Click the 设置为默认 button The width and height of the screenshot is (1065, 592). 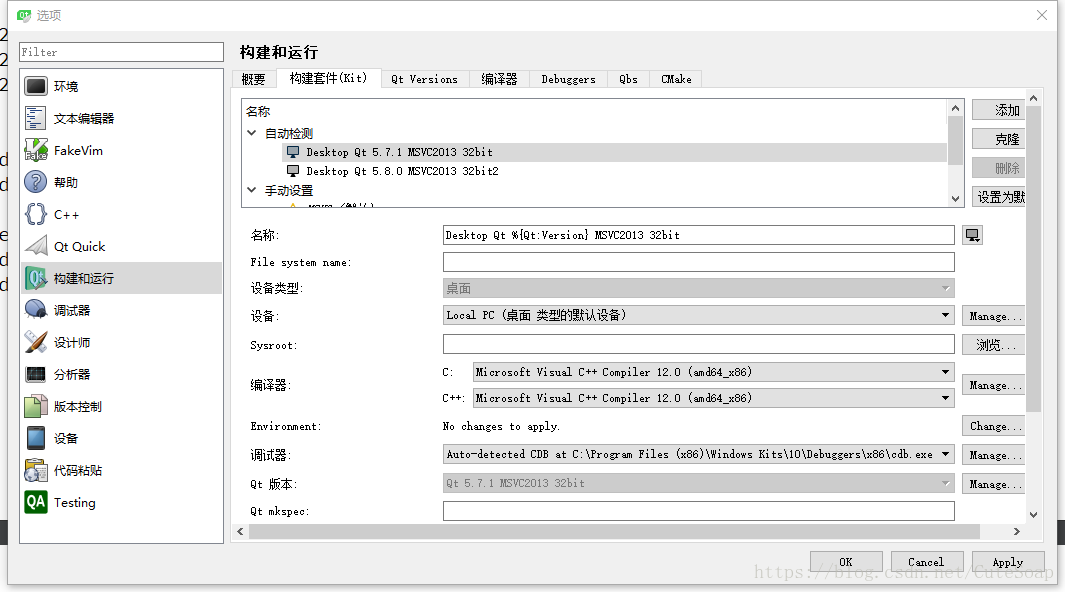(998, 197)
